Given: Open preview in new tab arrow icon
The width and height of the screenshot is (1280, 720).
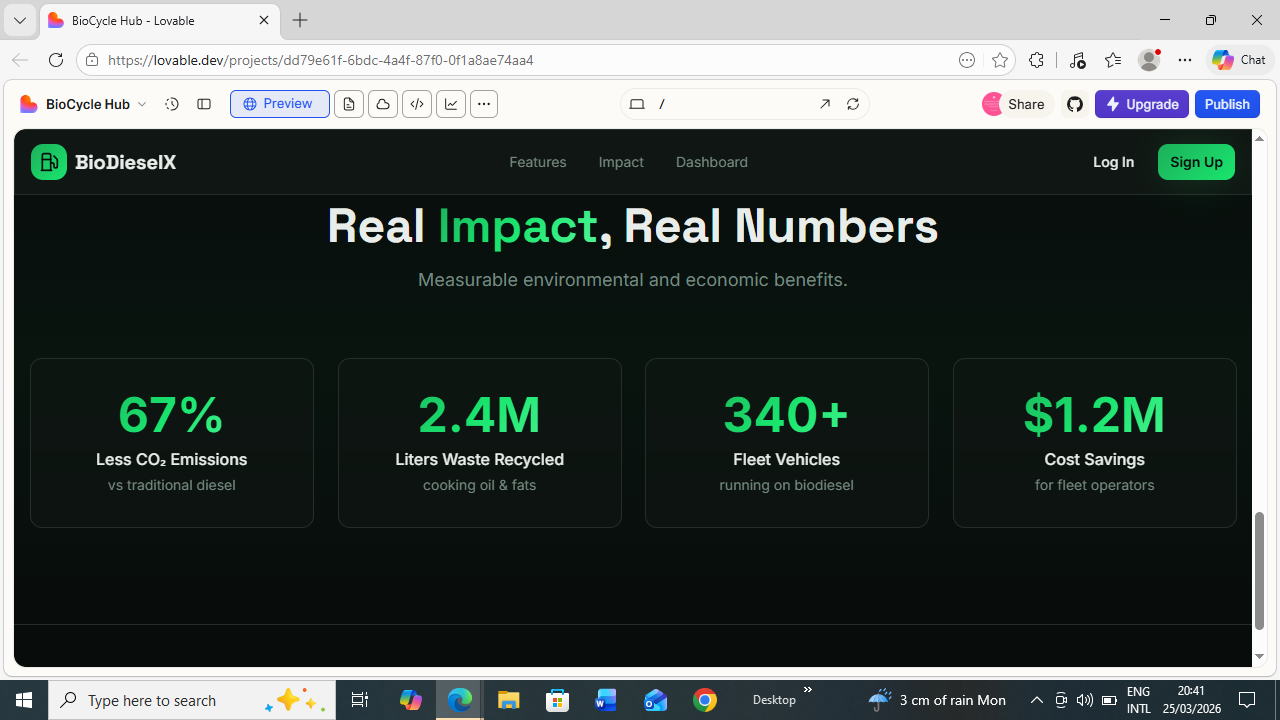Looking at the screenshot, I should (825, 104).
